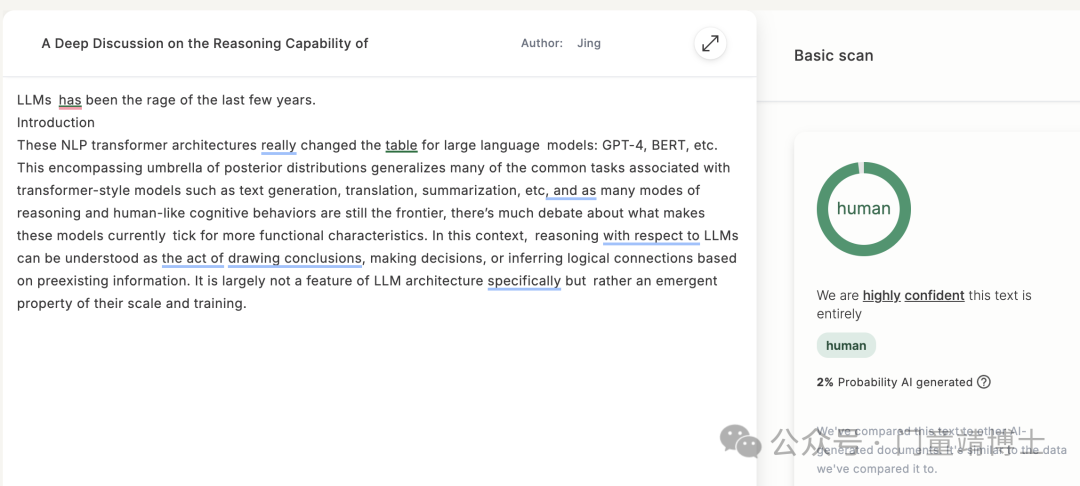Click the underlined ", and as" phrase
Screen dimensions: 1080x486
click(x=572, y=191)
